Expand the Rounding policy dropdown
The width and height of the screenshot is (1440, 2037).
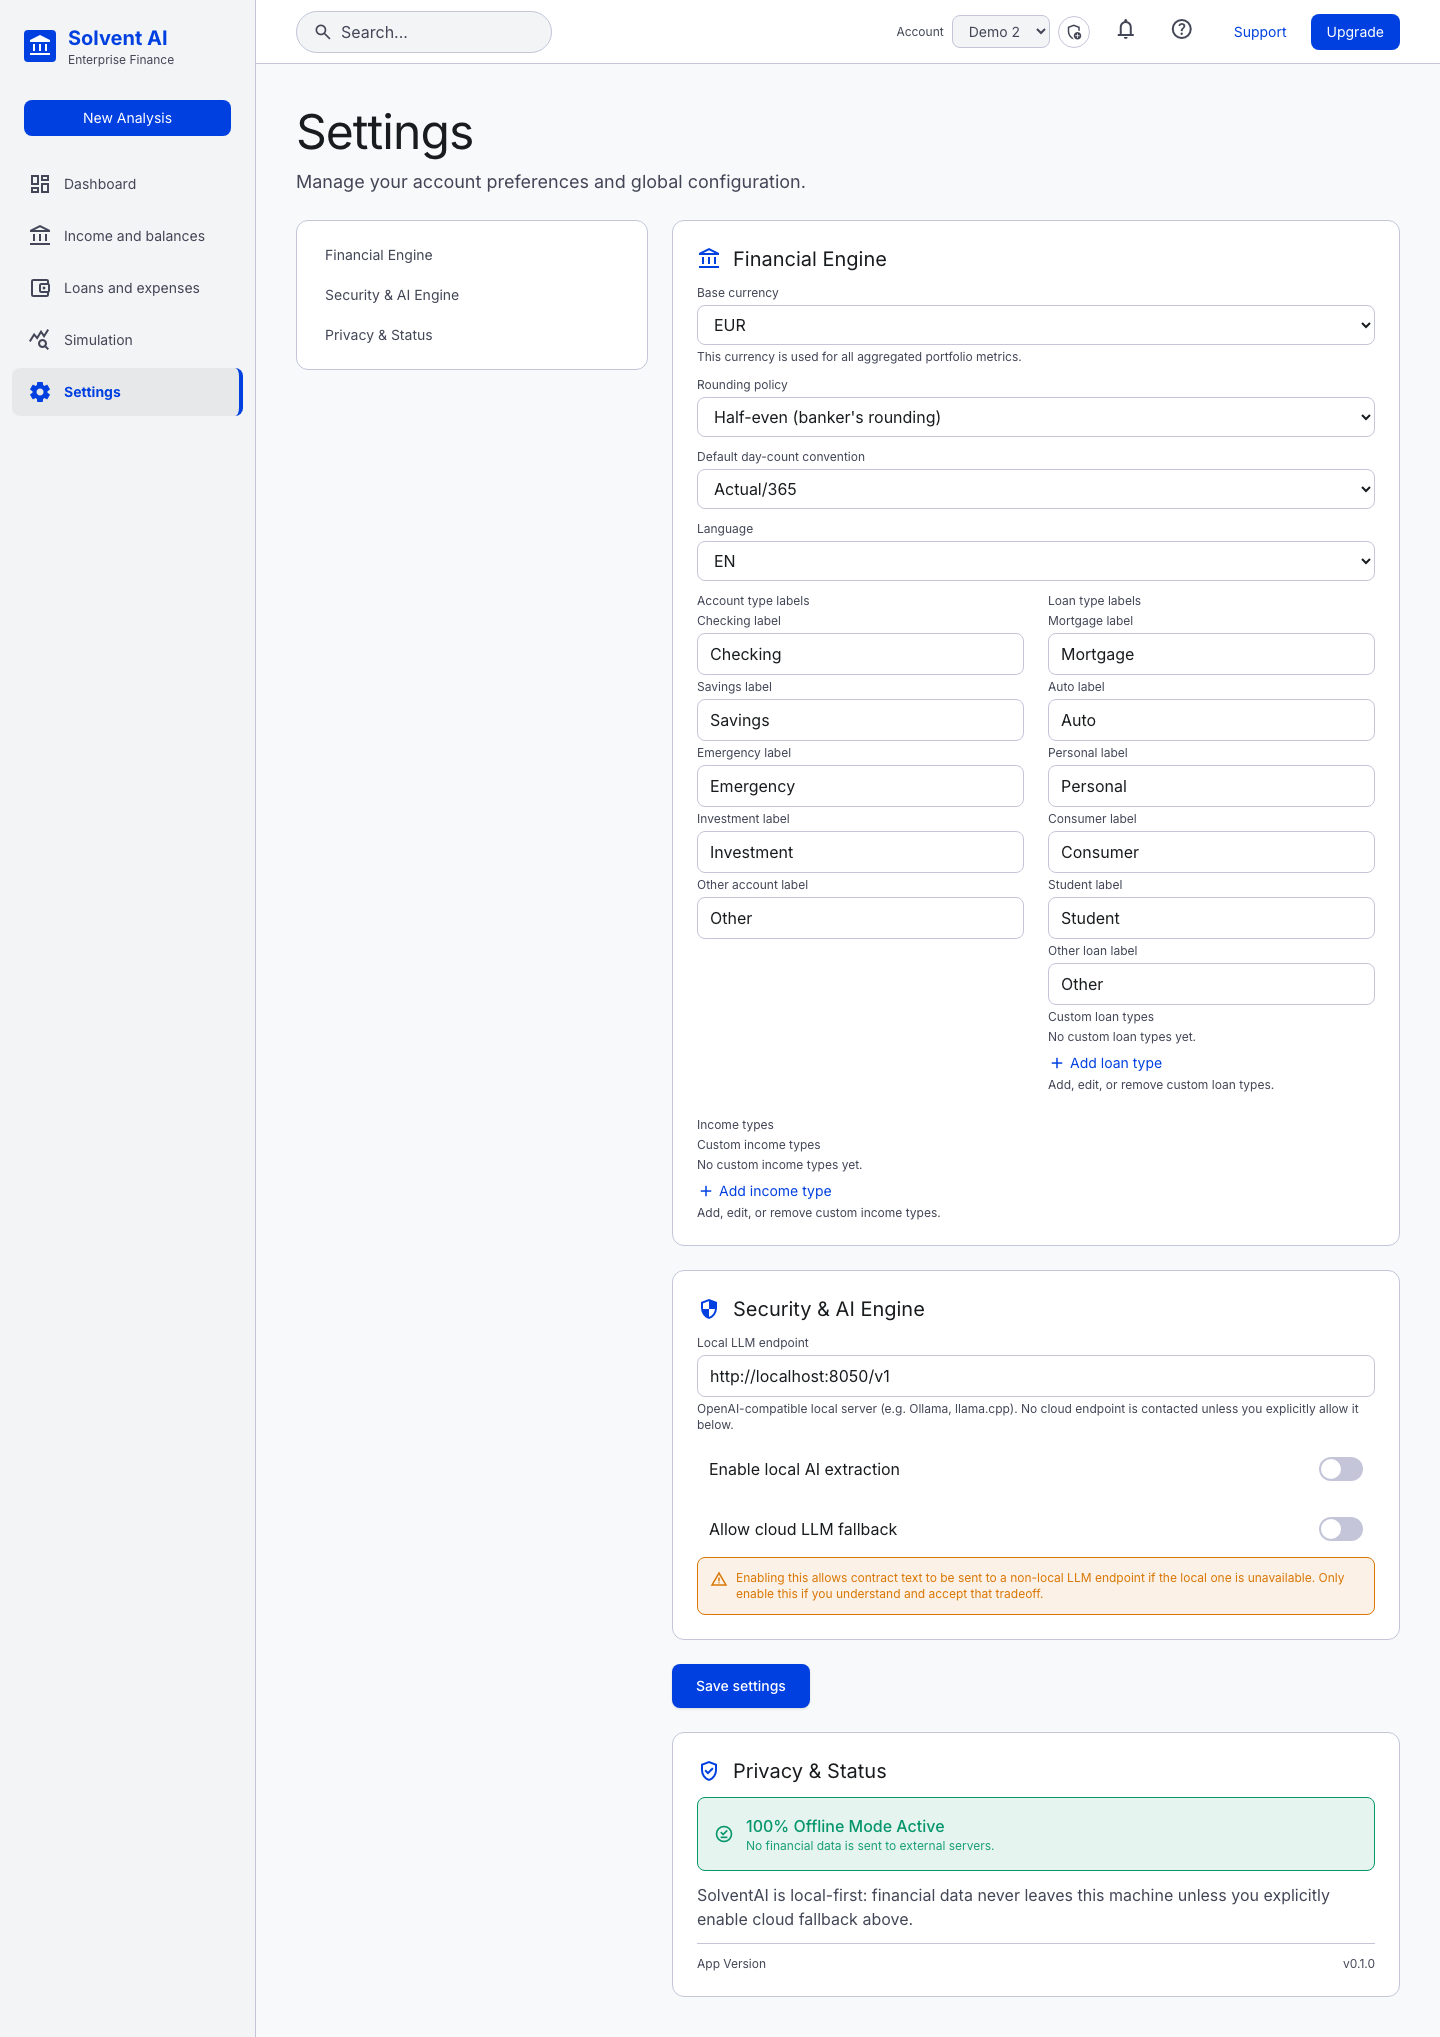coord(1036,417)
